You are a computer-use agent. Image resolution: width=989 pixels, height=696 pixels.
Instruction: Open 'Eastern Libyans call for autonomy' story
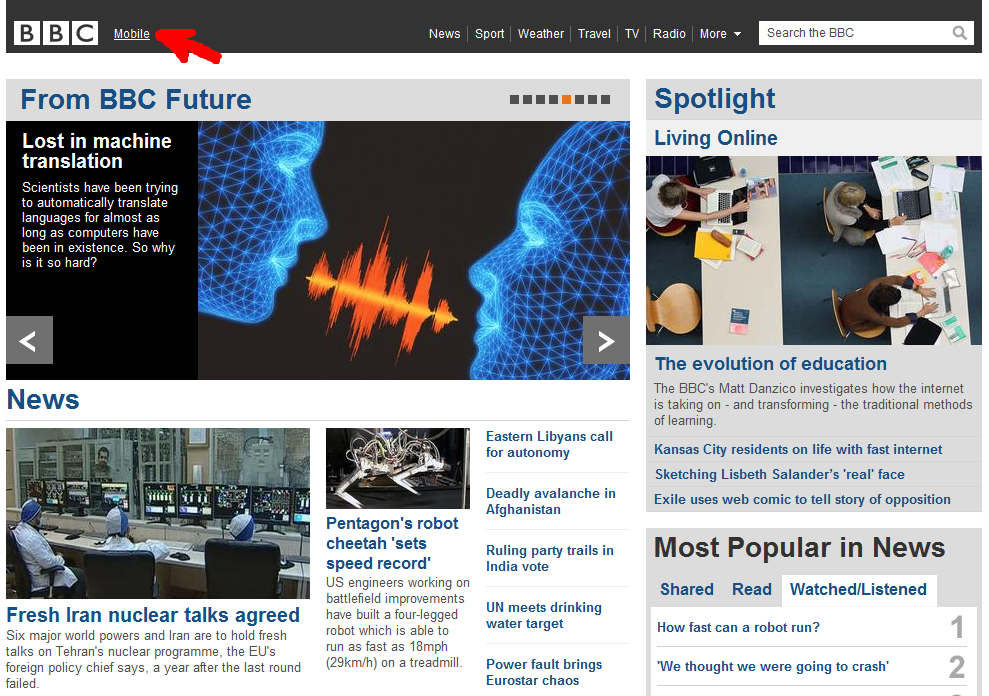[549, 444]
